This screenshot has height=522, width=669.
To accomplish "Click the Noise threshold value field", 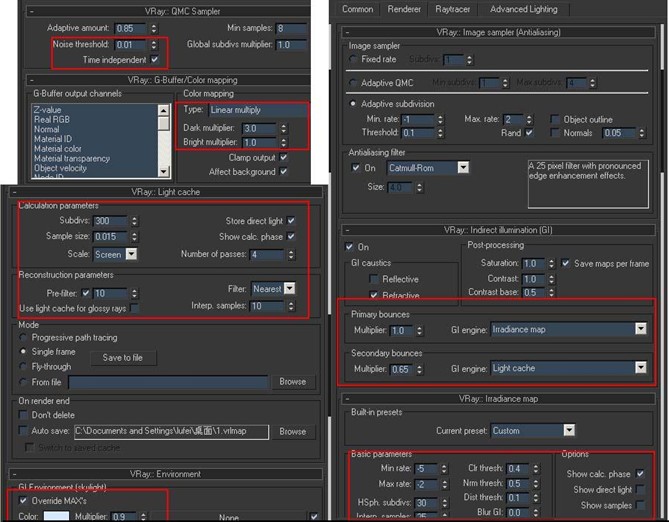I will tap(130, 45).
